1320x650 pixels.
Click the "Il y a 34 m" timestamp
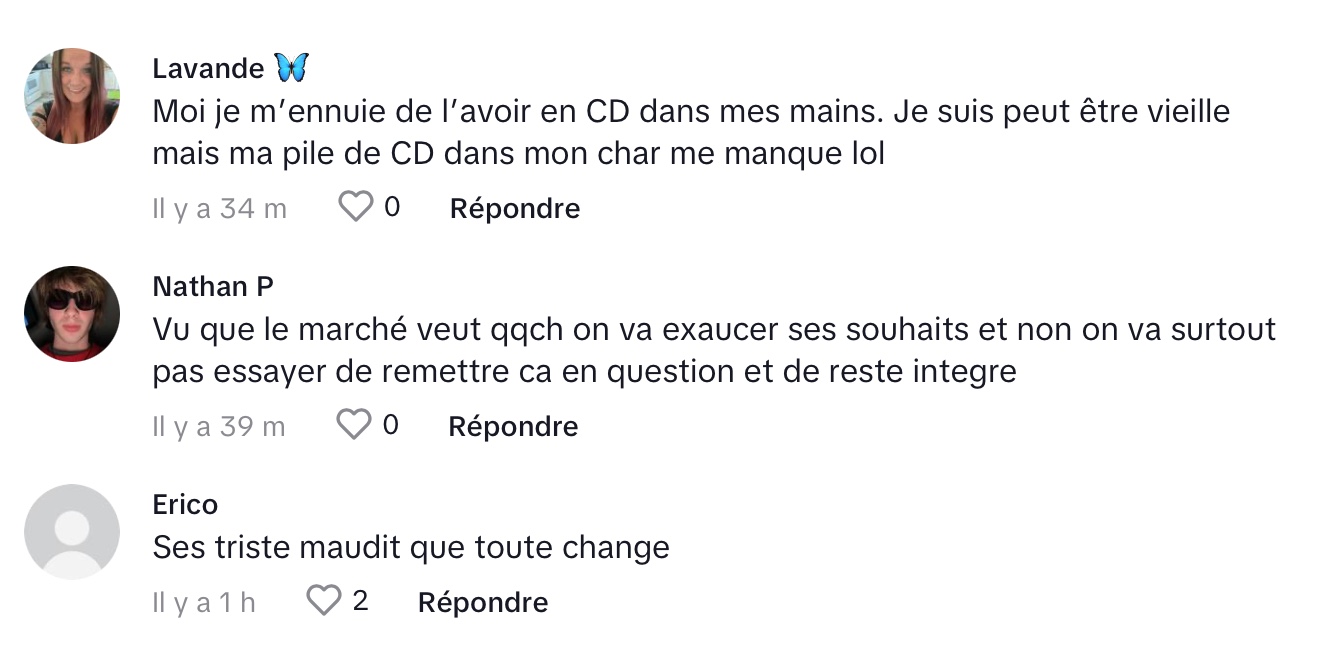[219, 208]
